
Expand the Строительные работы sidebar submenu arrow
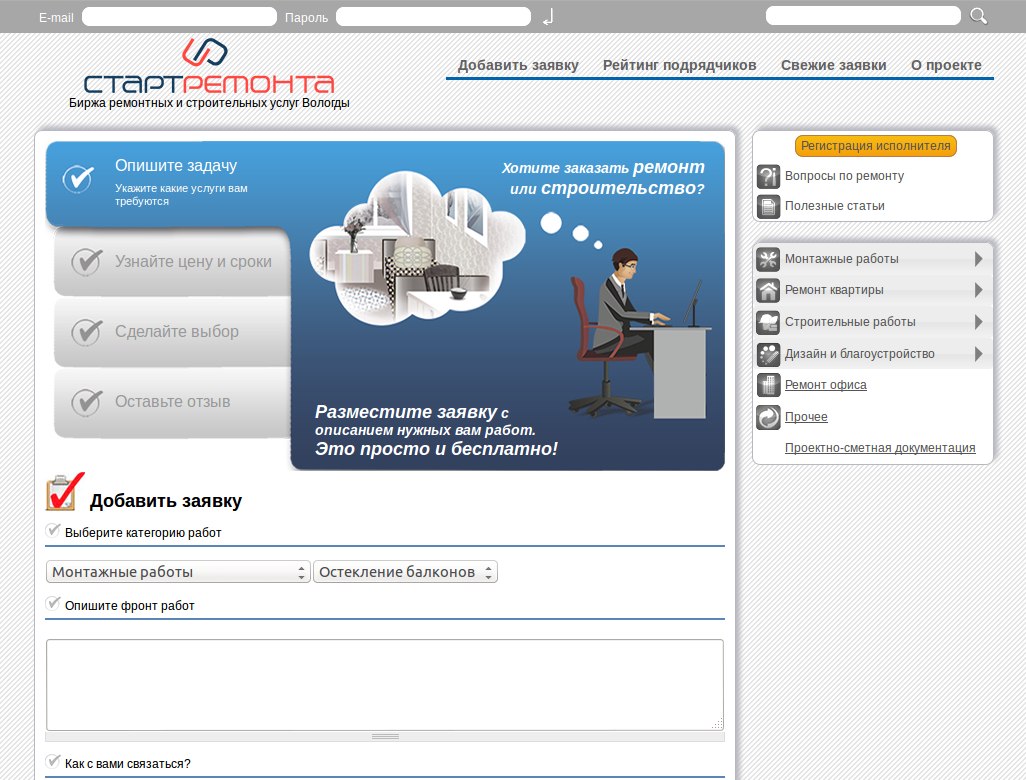(x=978, y=323)
